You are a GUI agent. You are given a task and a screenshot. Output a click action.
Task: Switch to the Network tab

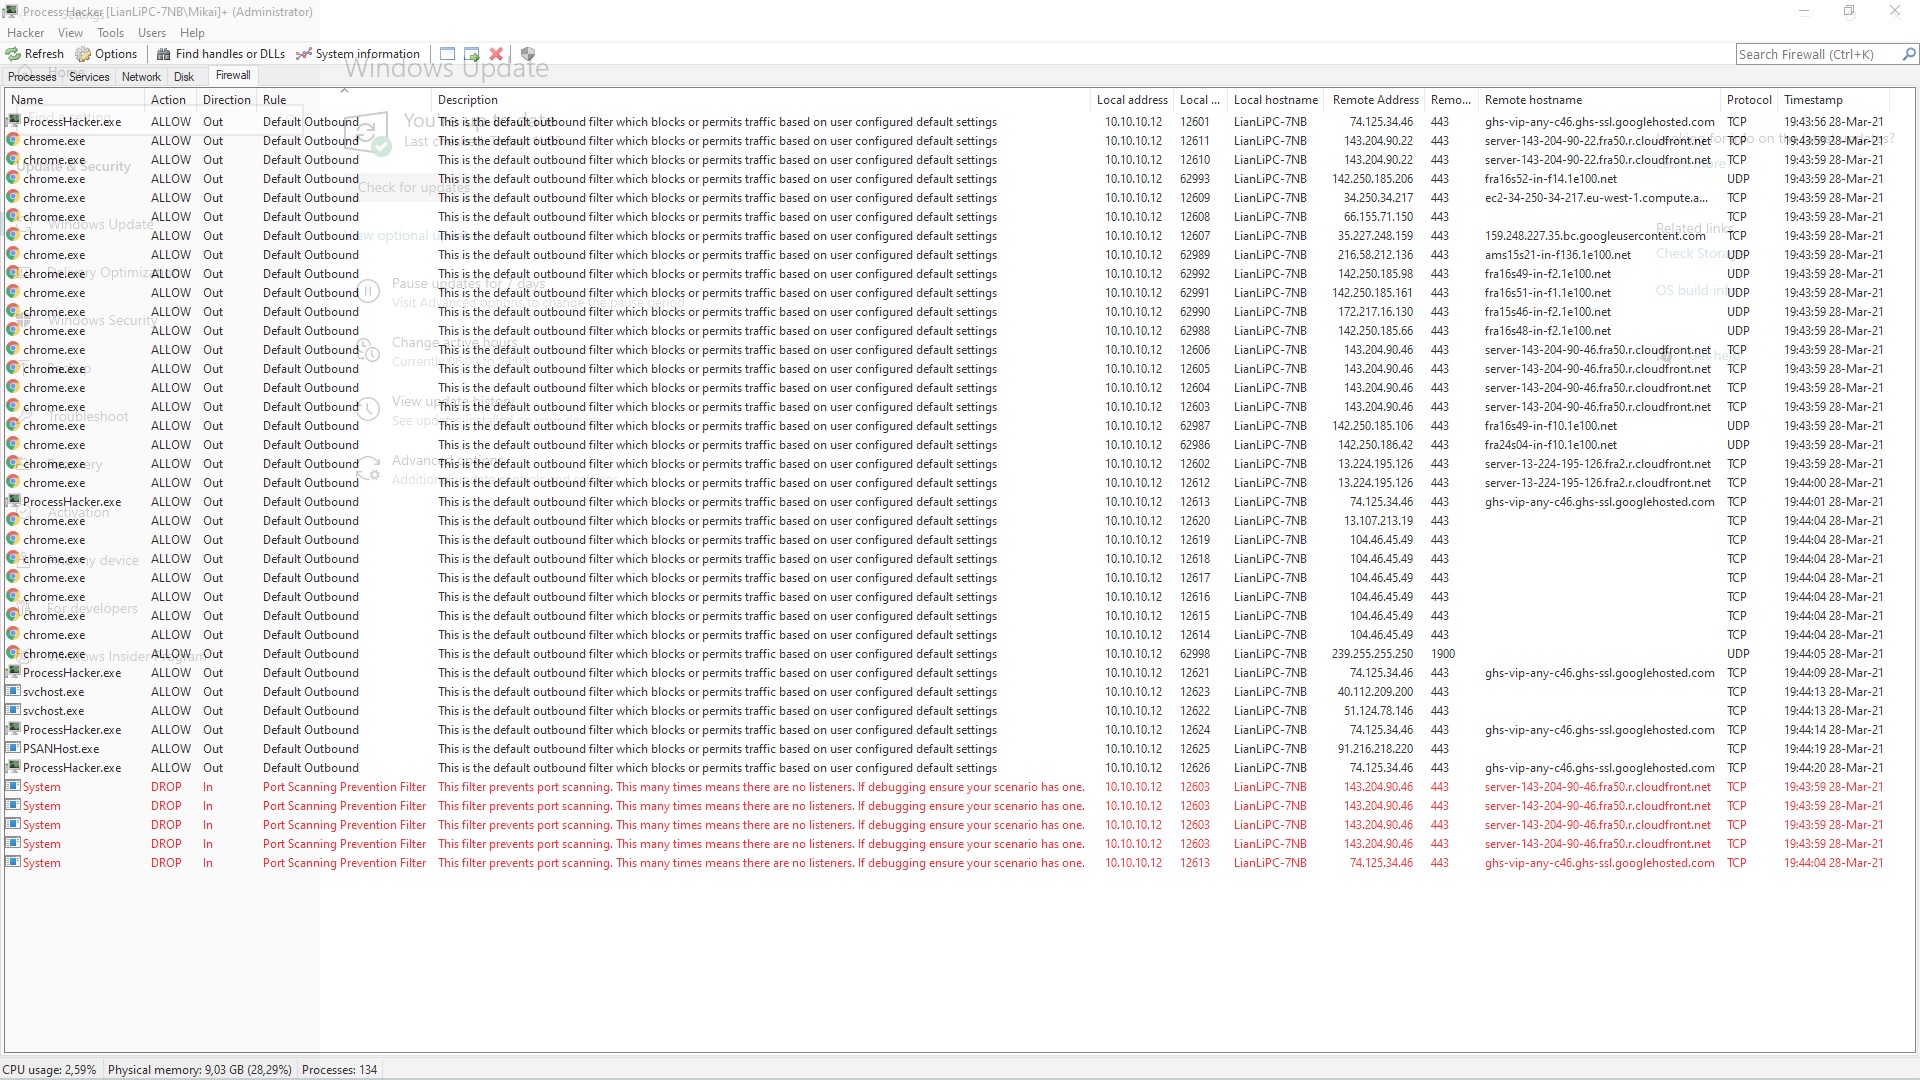141,77
